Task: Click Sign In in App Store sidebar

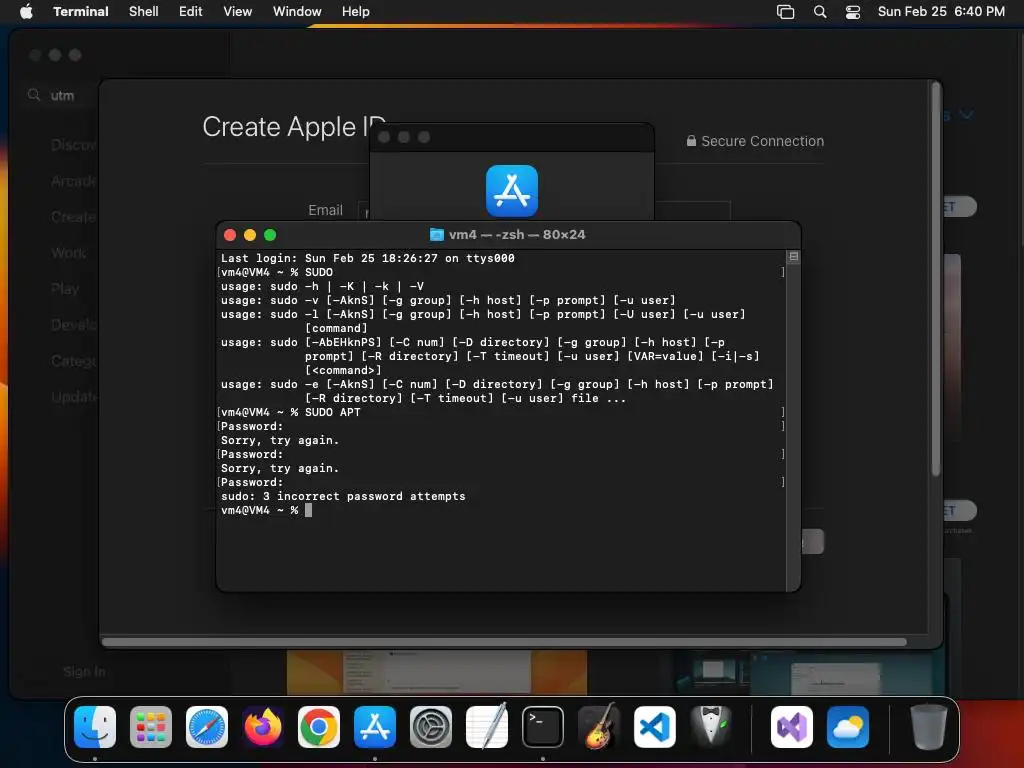Action: coord(84,671)
